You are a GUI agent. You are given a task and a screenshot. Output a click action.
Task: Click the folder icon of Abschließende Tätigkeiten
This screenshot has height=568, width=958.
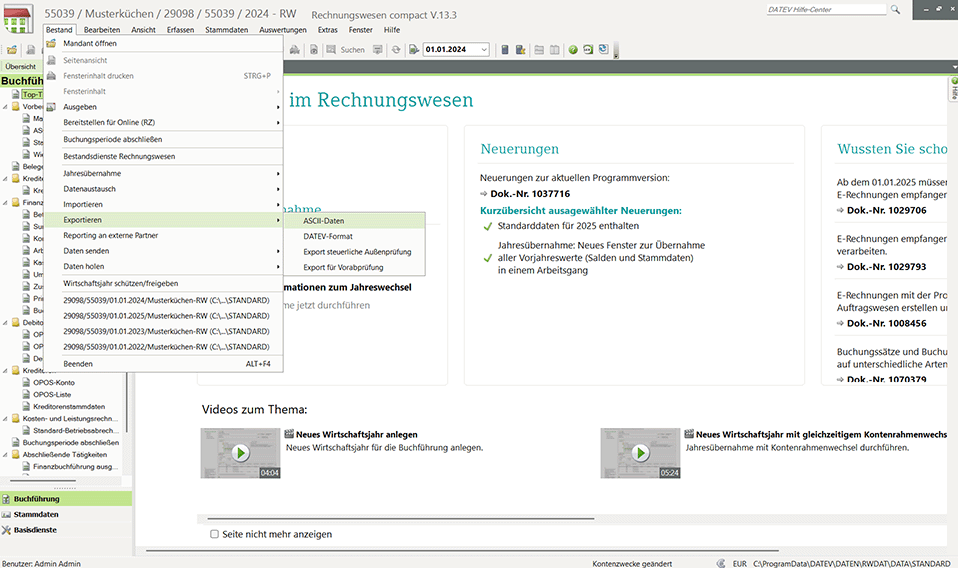tap(16, 454)
